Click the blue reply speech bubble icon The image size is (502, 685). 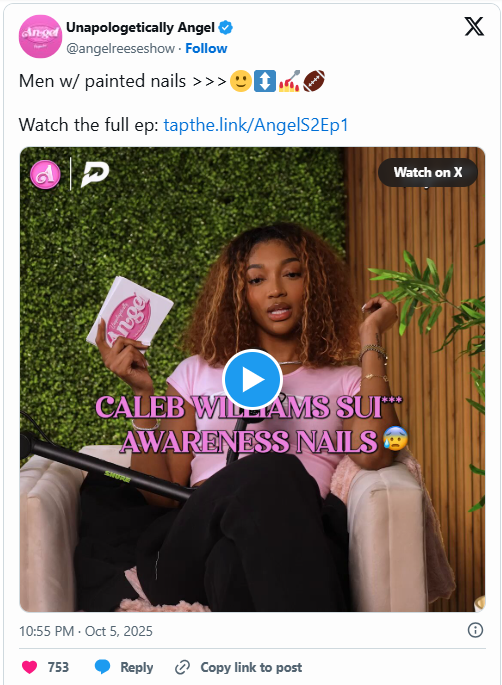(102, 667)
